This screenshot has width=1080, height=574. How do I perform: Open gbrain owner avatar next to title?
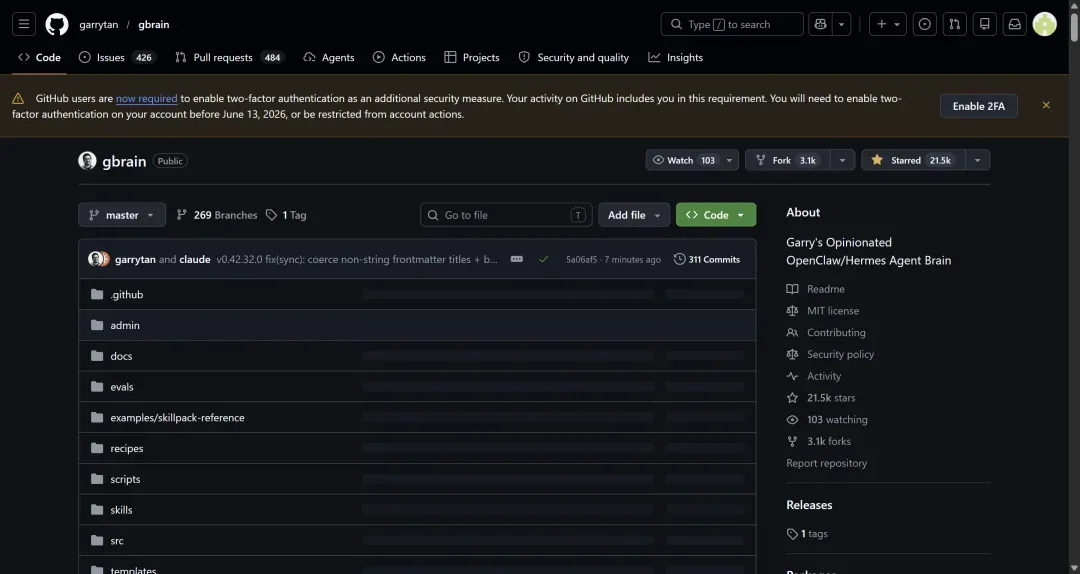tap(87, 161)
